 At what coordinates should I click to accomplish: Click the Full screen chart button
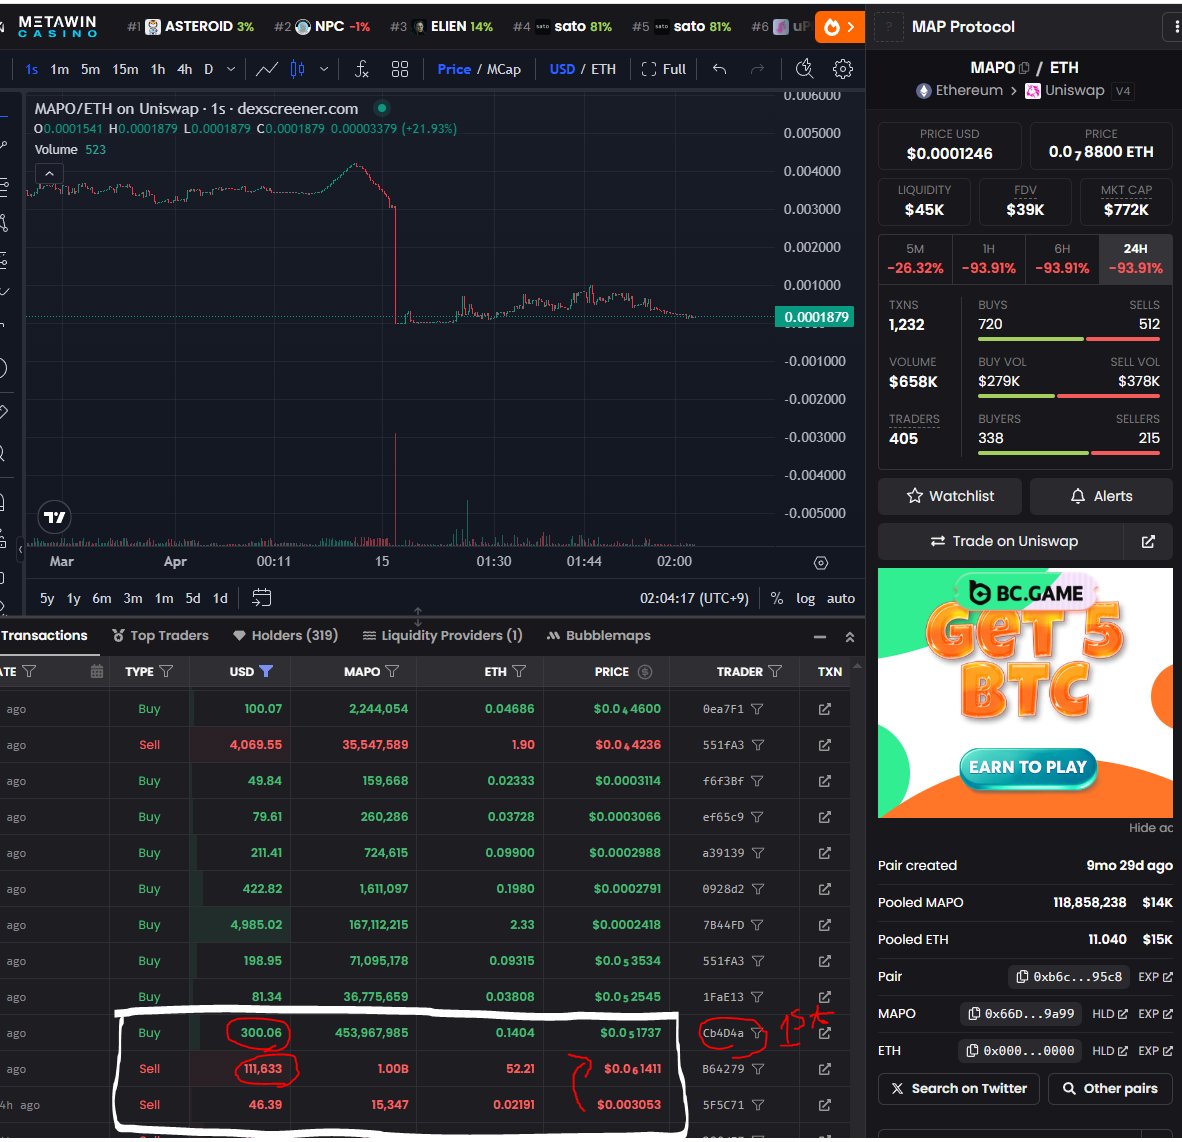663,69
